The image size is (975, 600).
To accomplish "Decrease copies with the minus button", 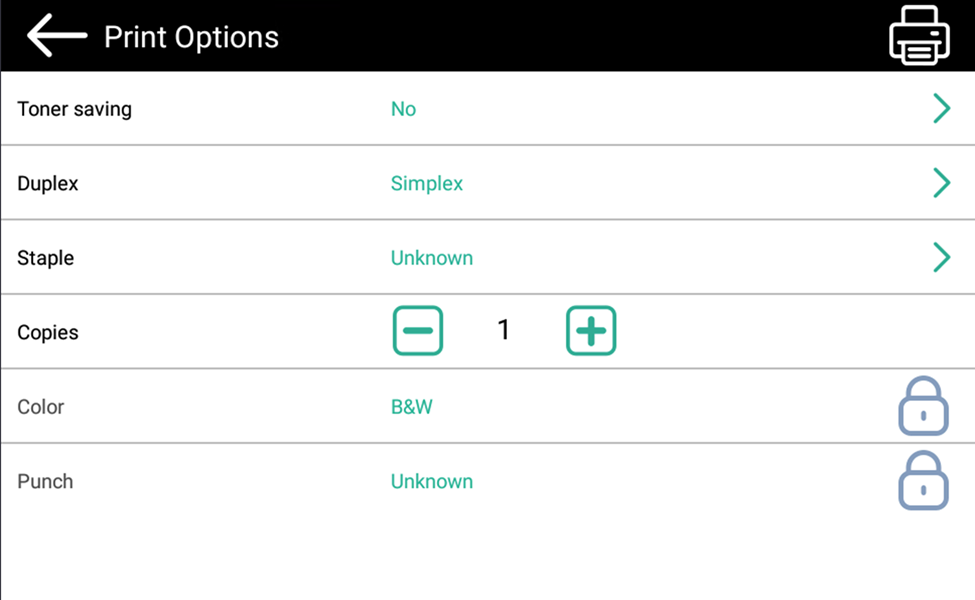I will click(418, 331).
